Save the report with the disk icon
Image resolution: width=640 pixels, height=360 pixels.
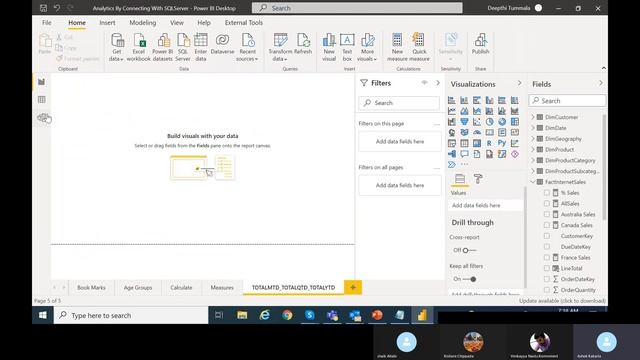coord(43,8)
